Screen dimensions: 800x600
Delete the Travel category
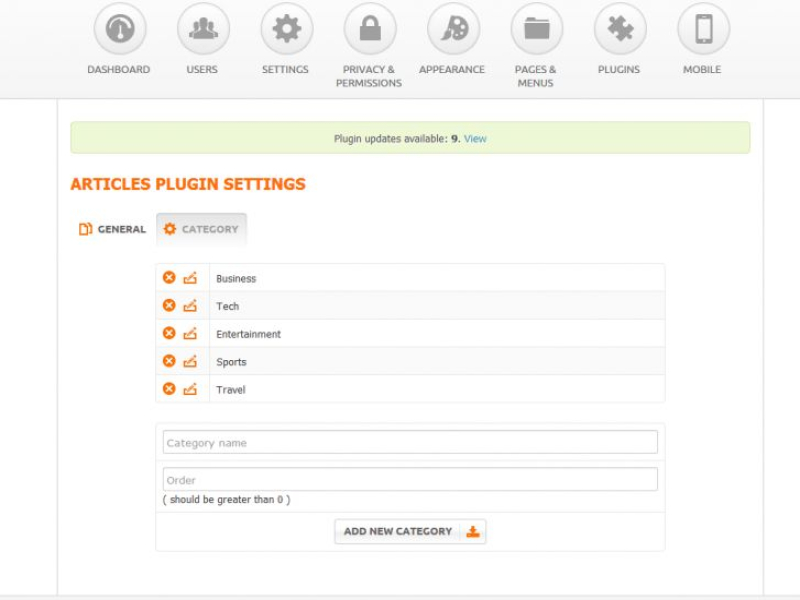click(169, 389)
